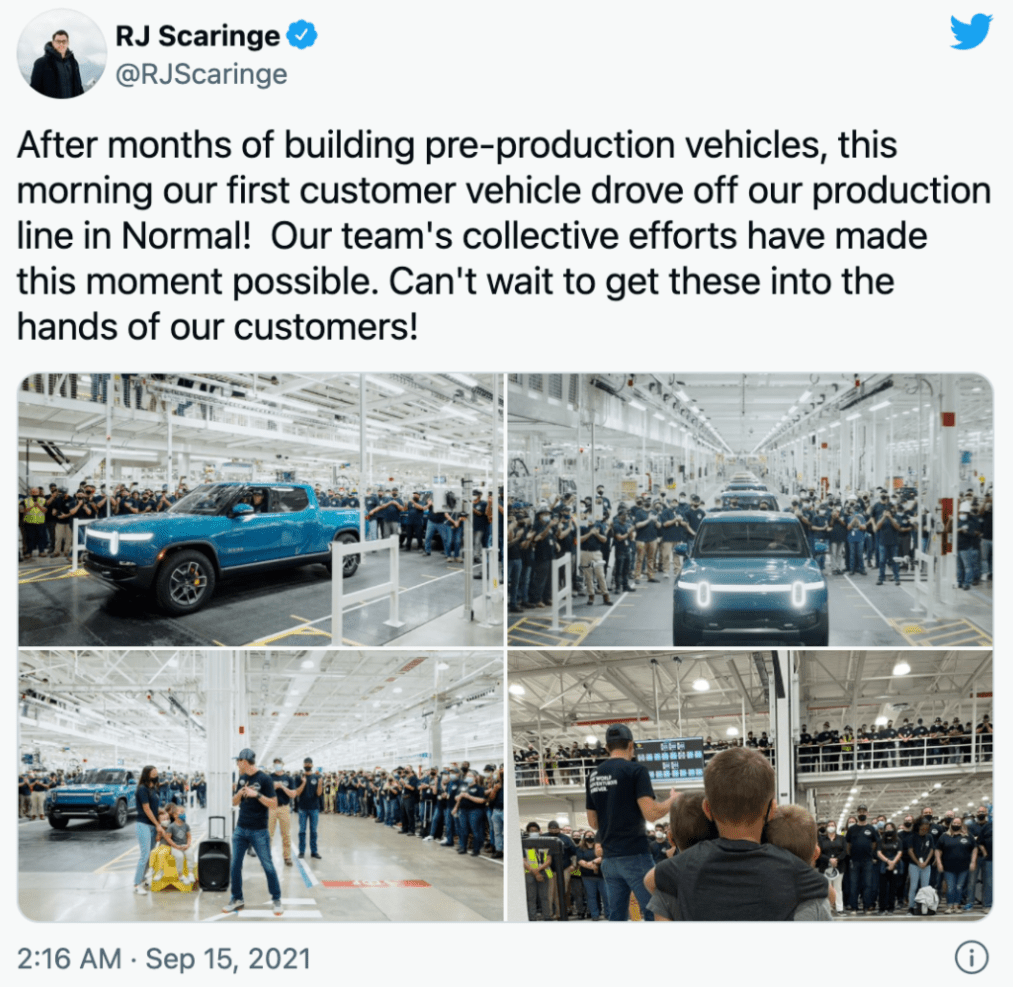Screen dimensions: 1013x987
Task: Open the bottom-left photo of speaker addressing crowd
Action: (260, 785)
